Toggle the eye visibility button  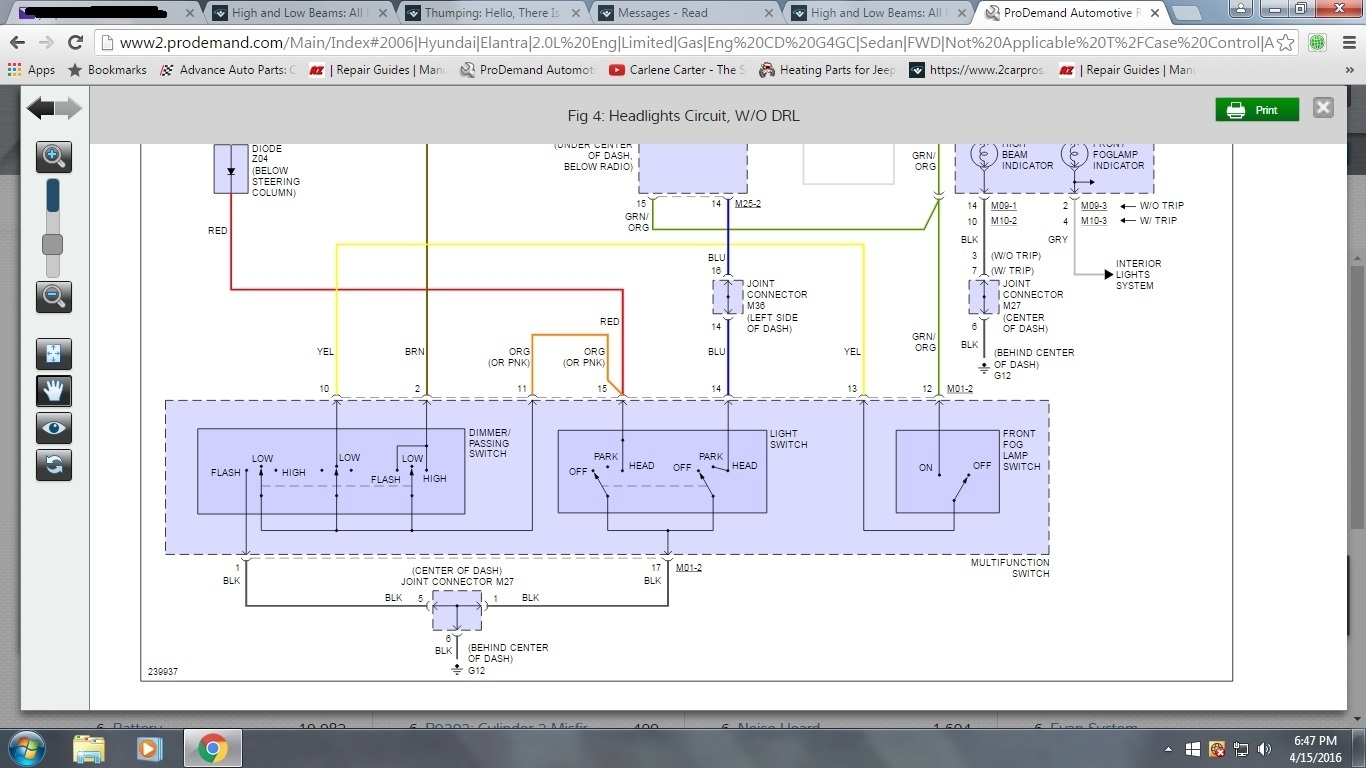pyautogui.click(x=54, y=428)
